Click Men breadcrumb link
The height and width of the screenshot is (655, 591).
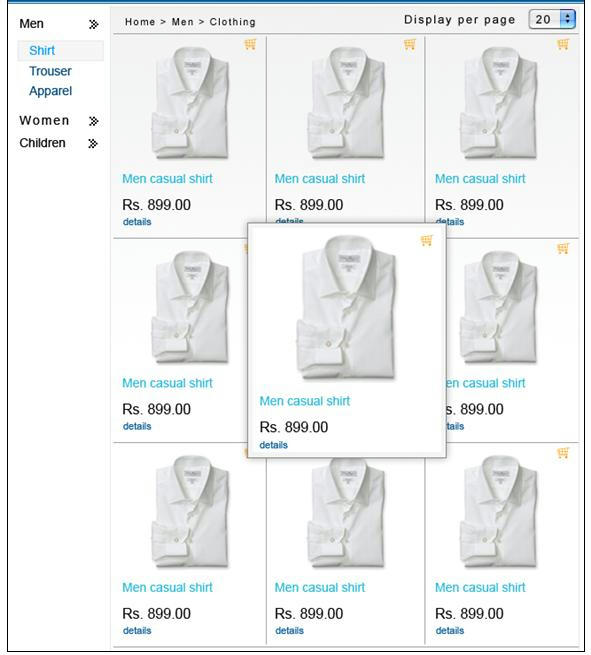[x=183, y=22]
